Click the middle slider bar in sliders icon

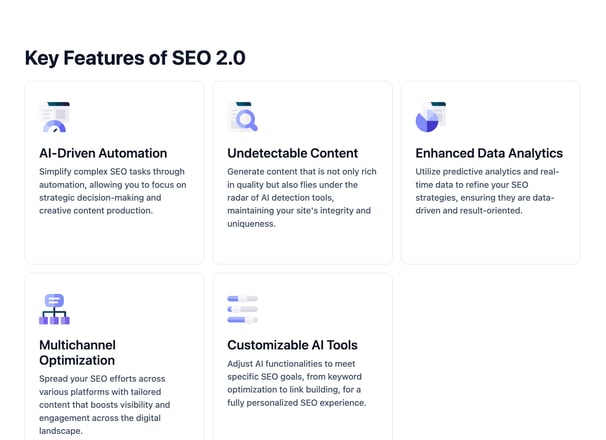243,309
